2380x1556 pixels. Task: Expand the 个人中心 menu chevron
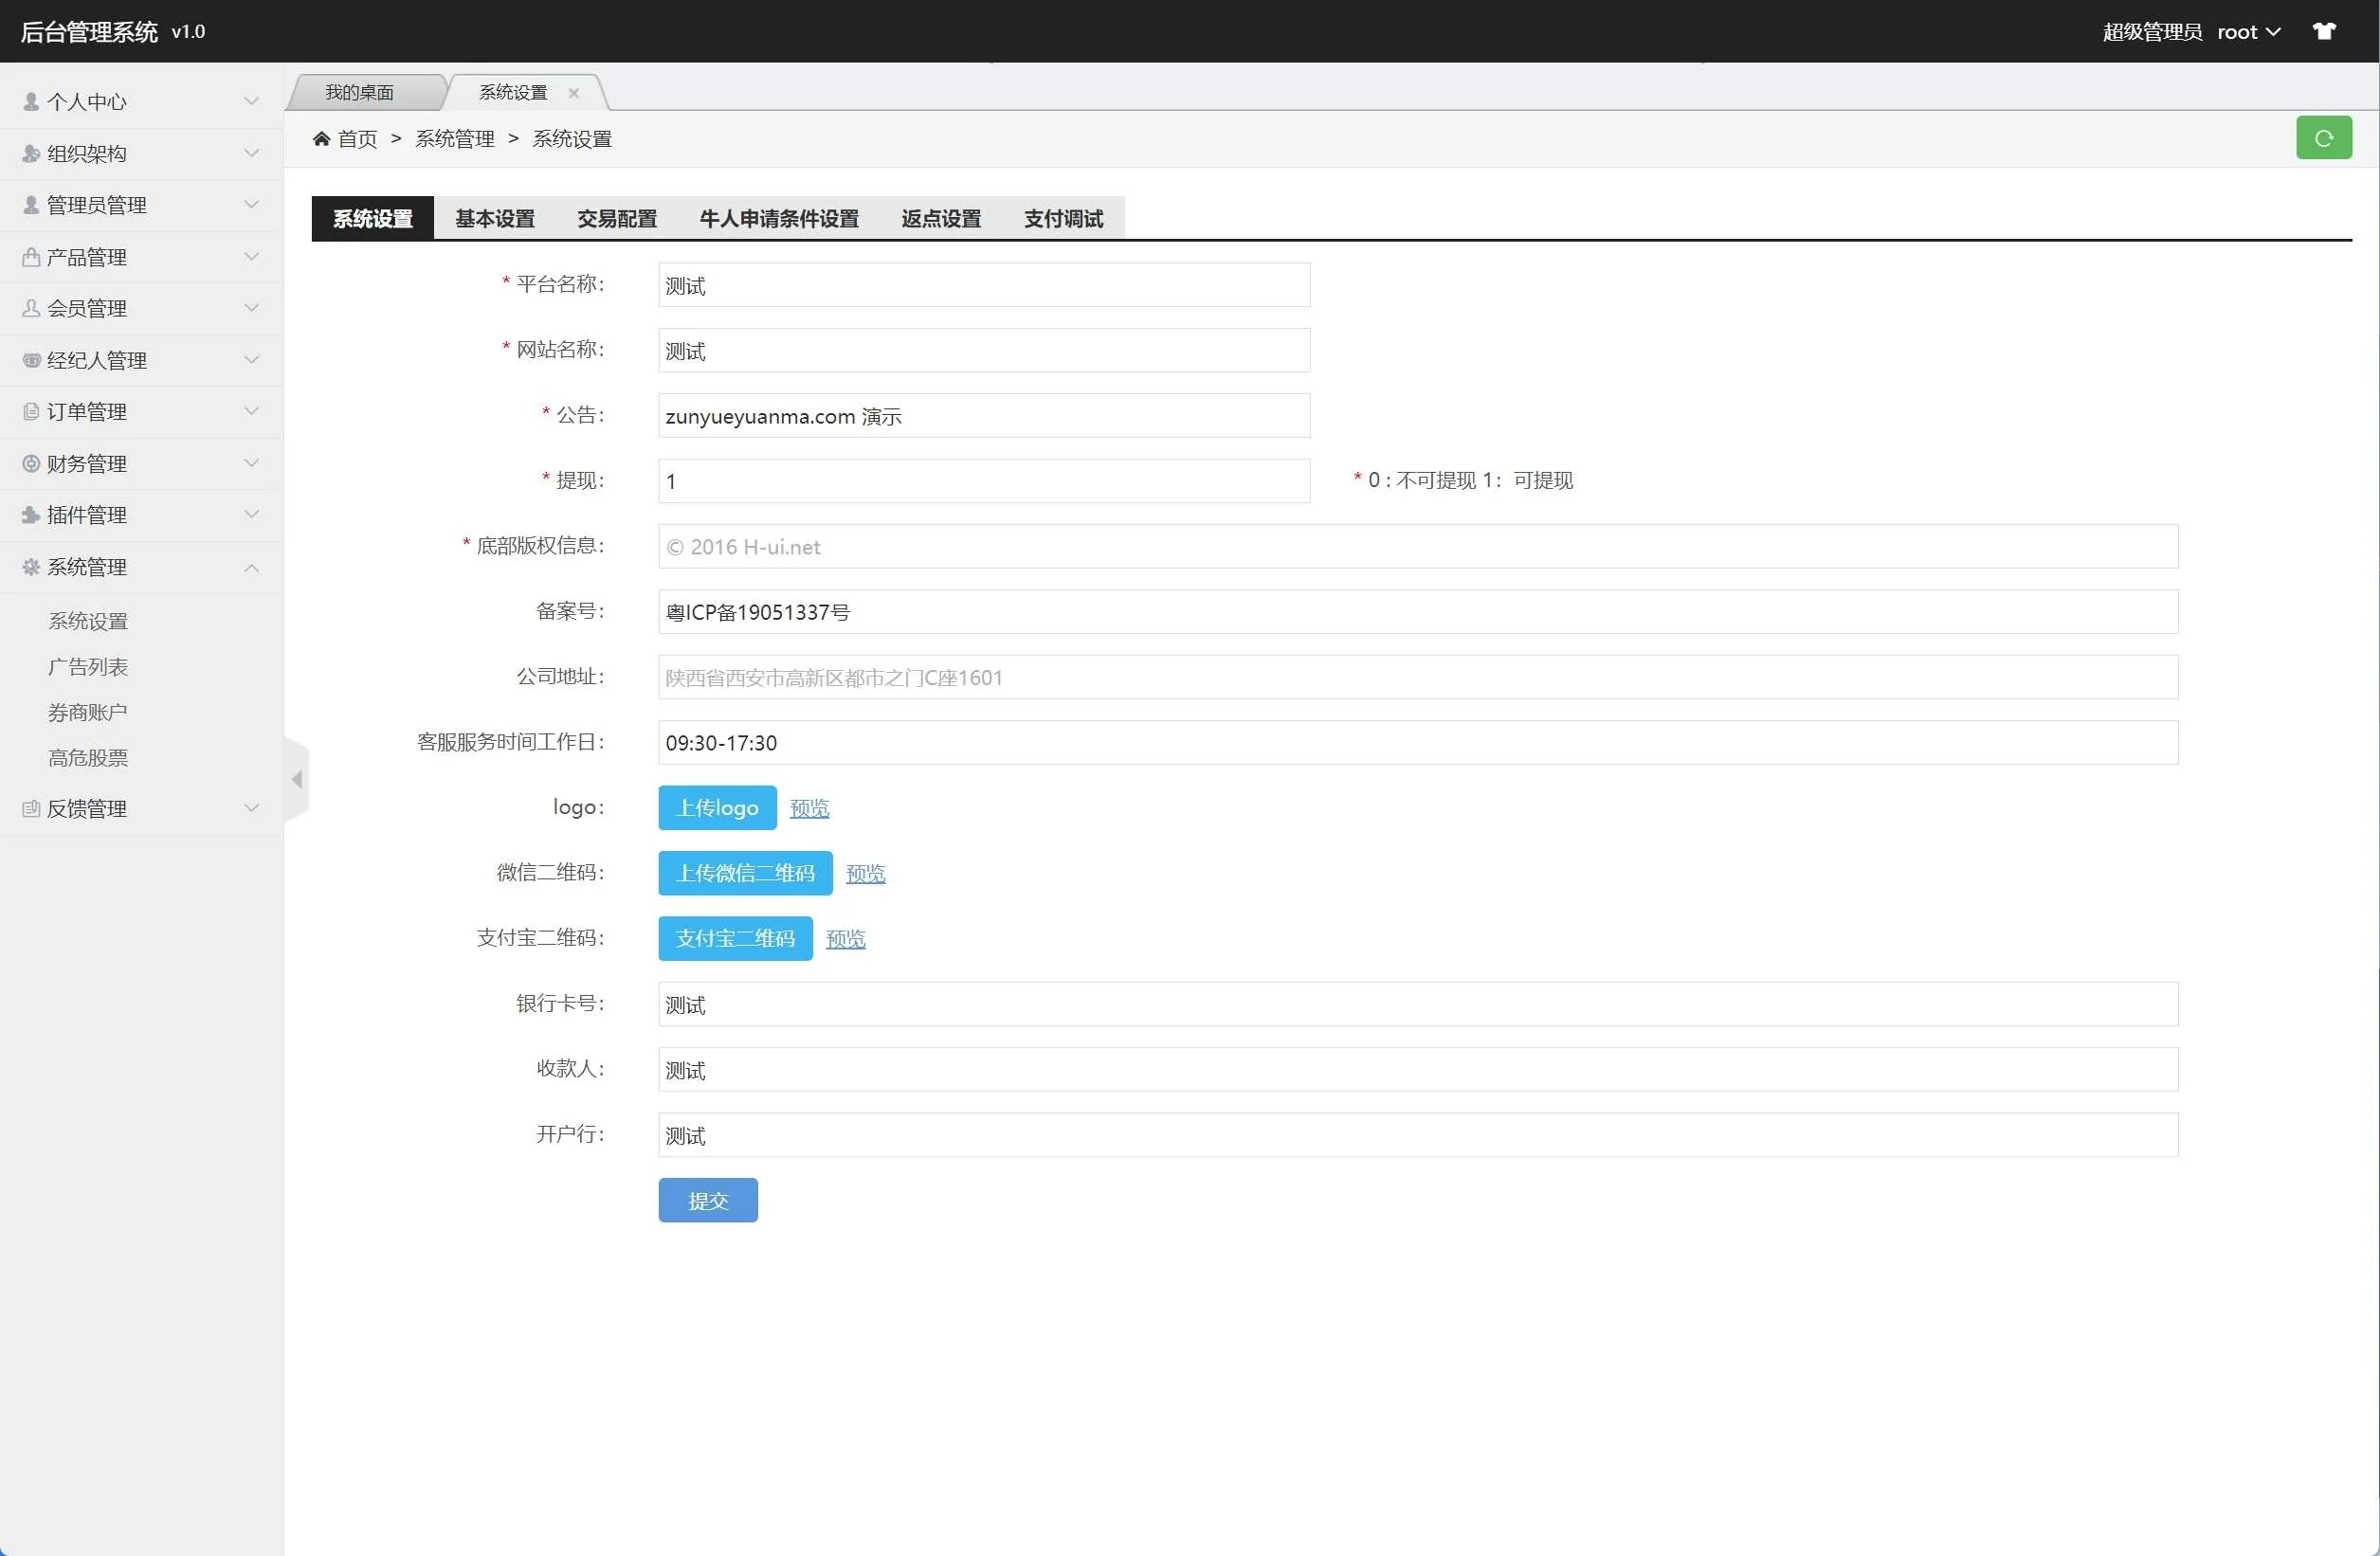pos(251,102)
